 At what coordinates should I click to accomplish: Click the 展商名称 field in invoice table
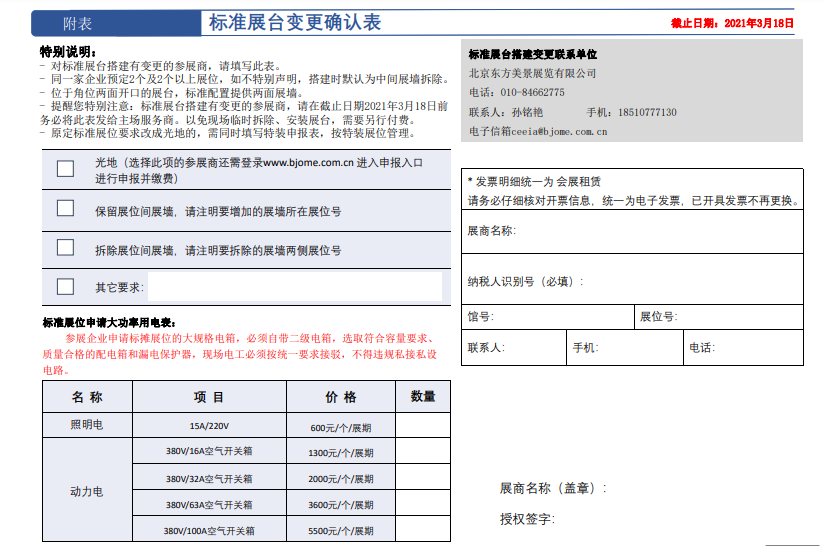[x=660, y=232]
